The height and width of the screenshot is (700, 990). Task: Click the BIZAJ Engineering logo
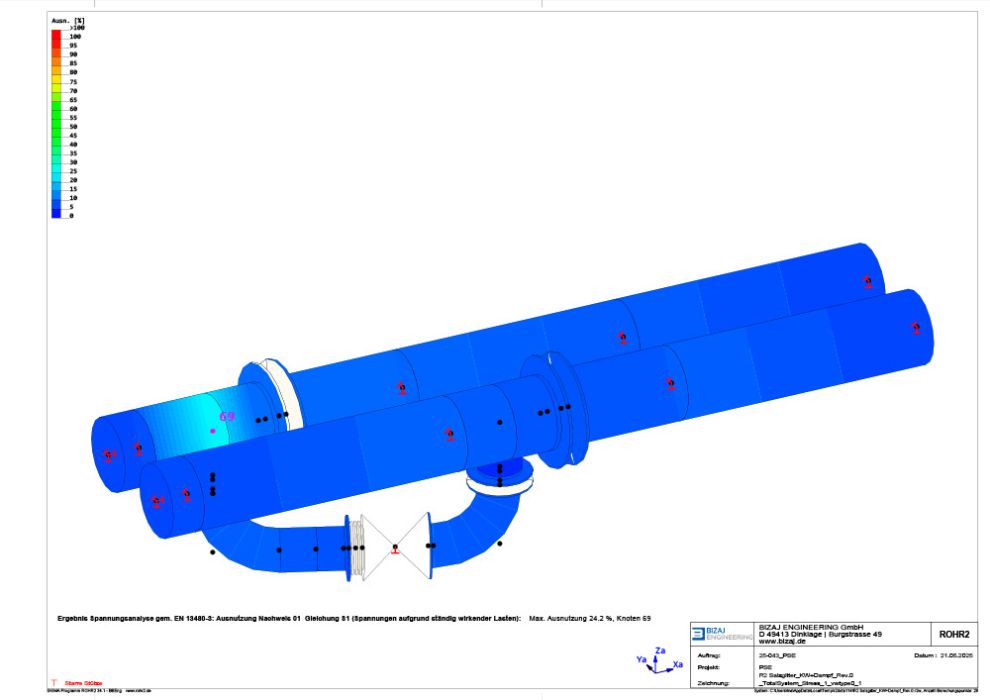(721, 635)
